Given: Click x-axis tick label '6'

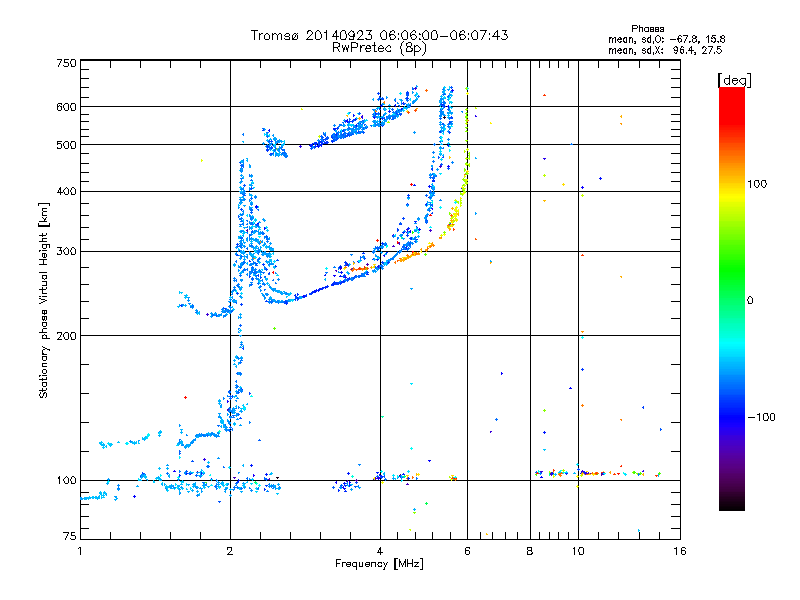Looking at the screenshot, I should 467,551.
